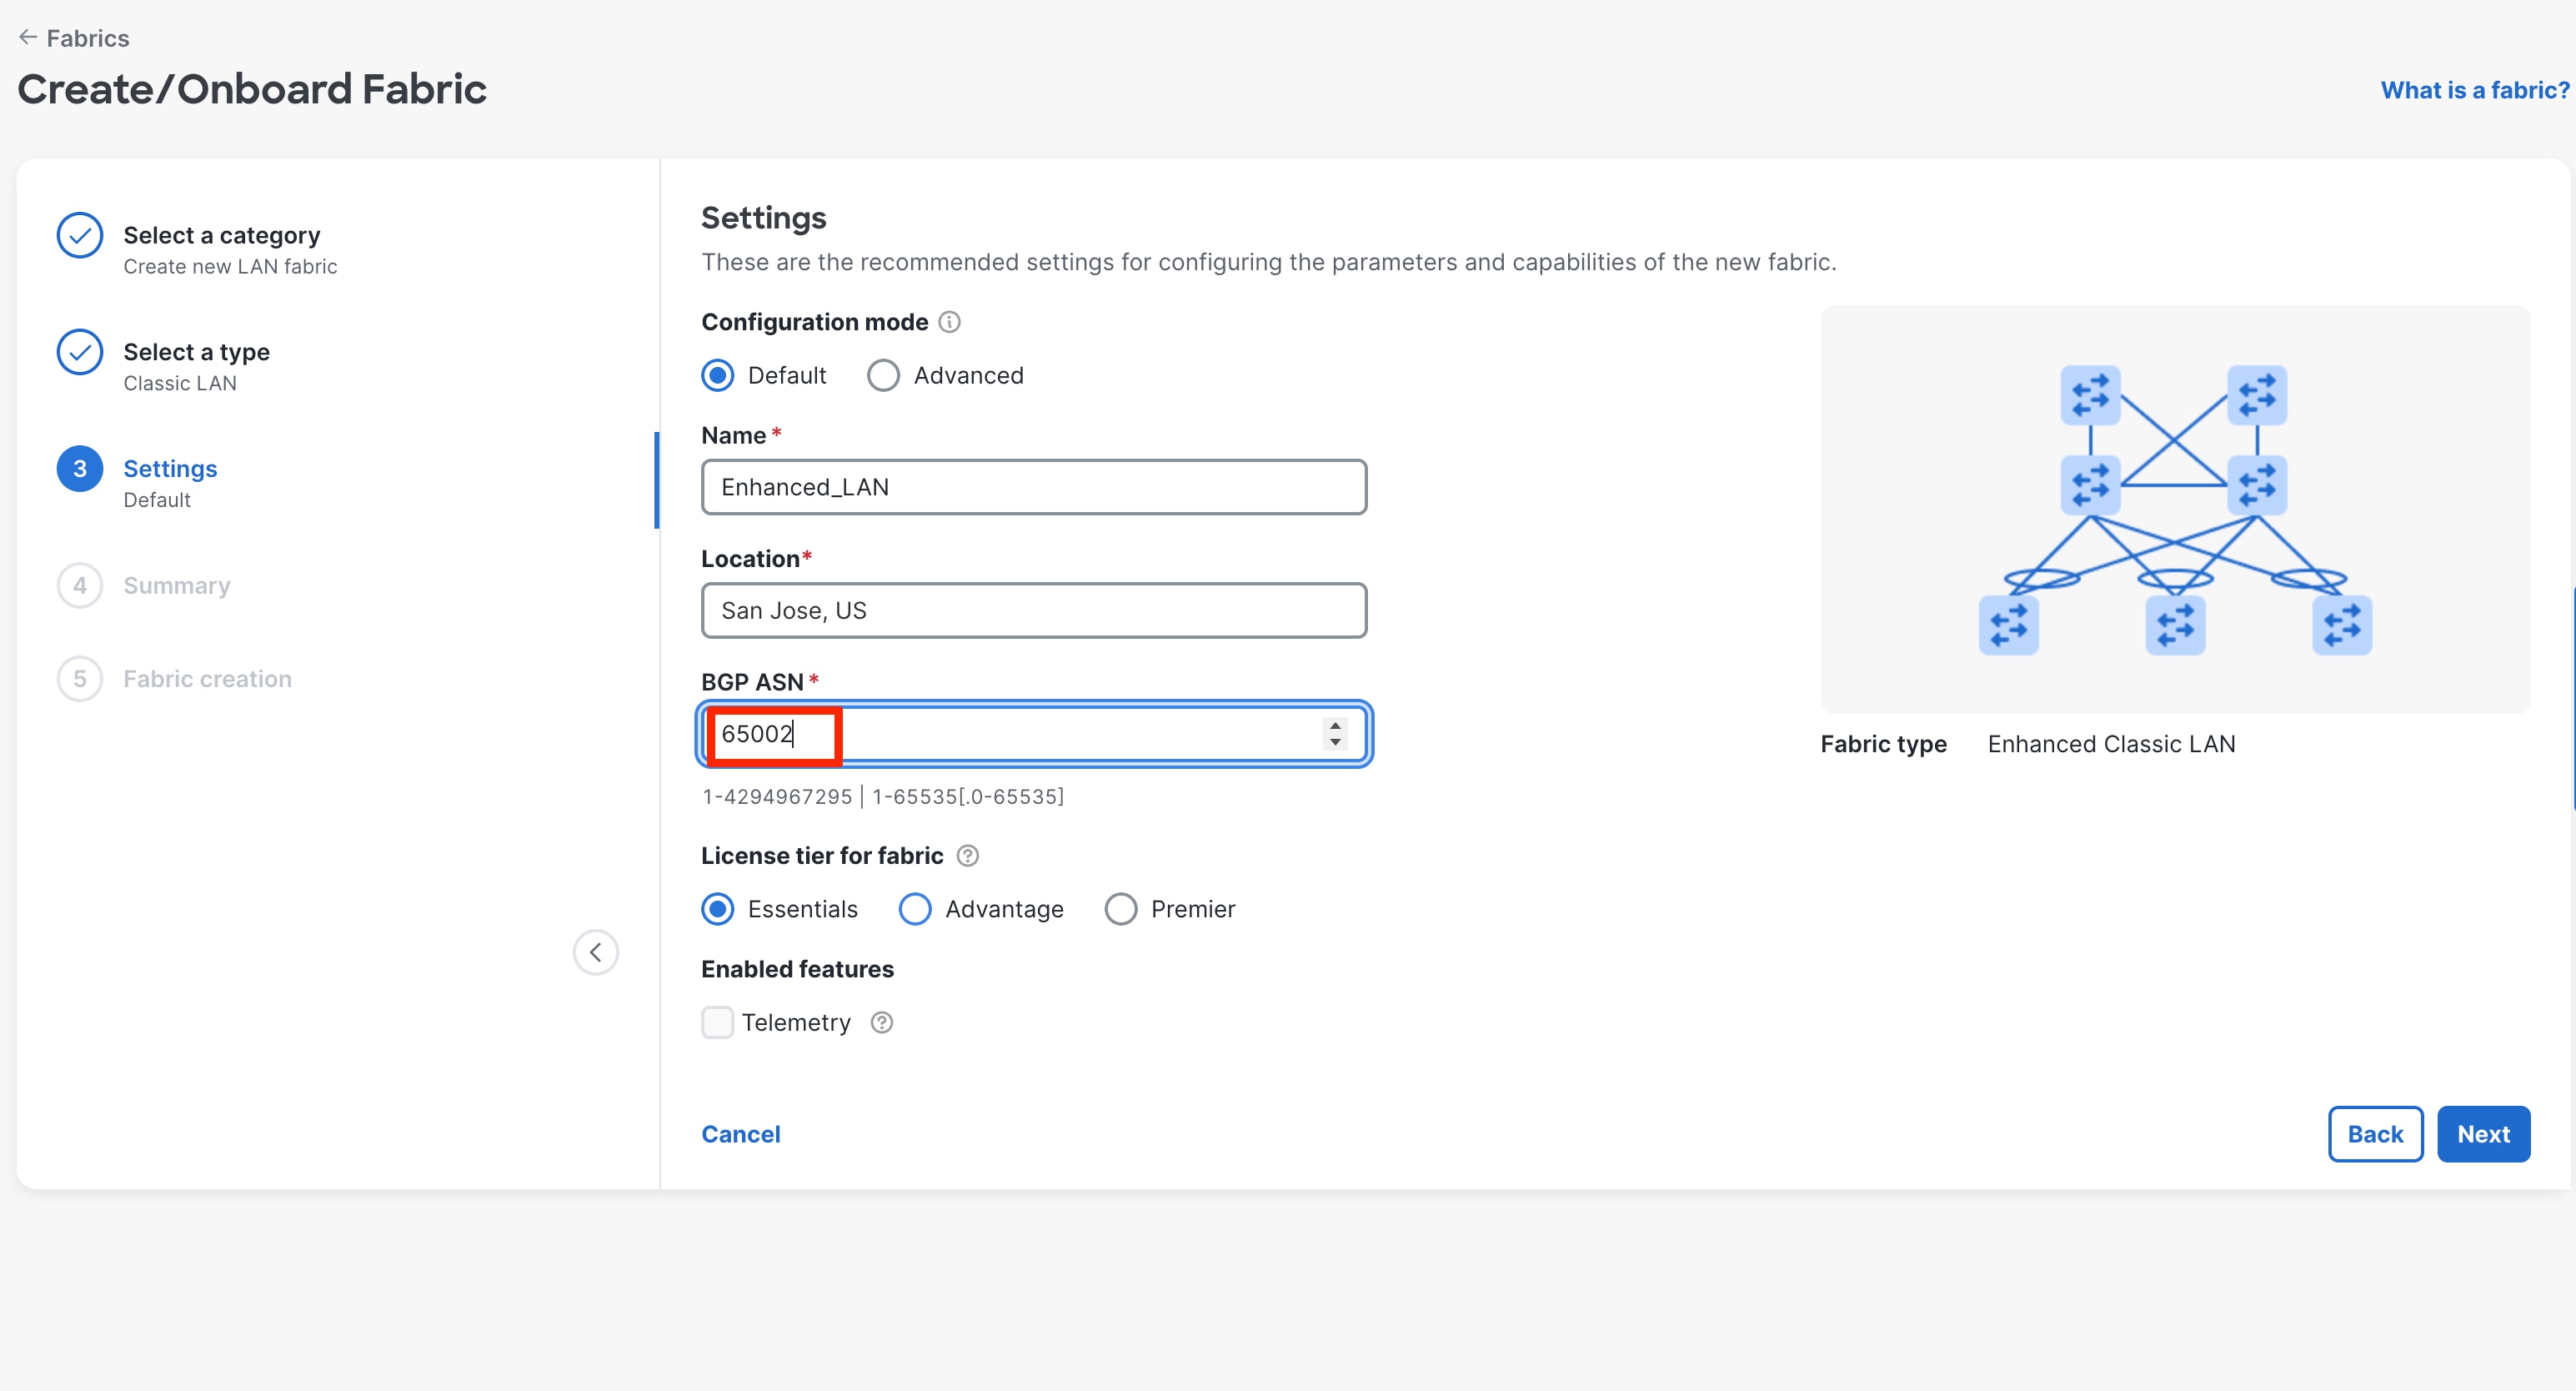Click into the Location input field
Image resolution: width=2576 pixels, height=1391 pixels.
coord(1033,611)
